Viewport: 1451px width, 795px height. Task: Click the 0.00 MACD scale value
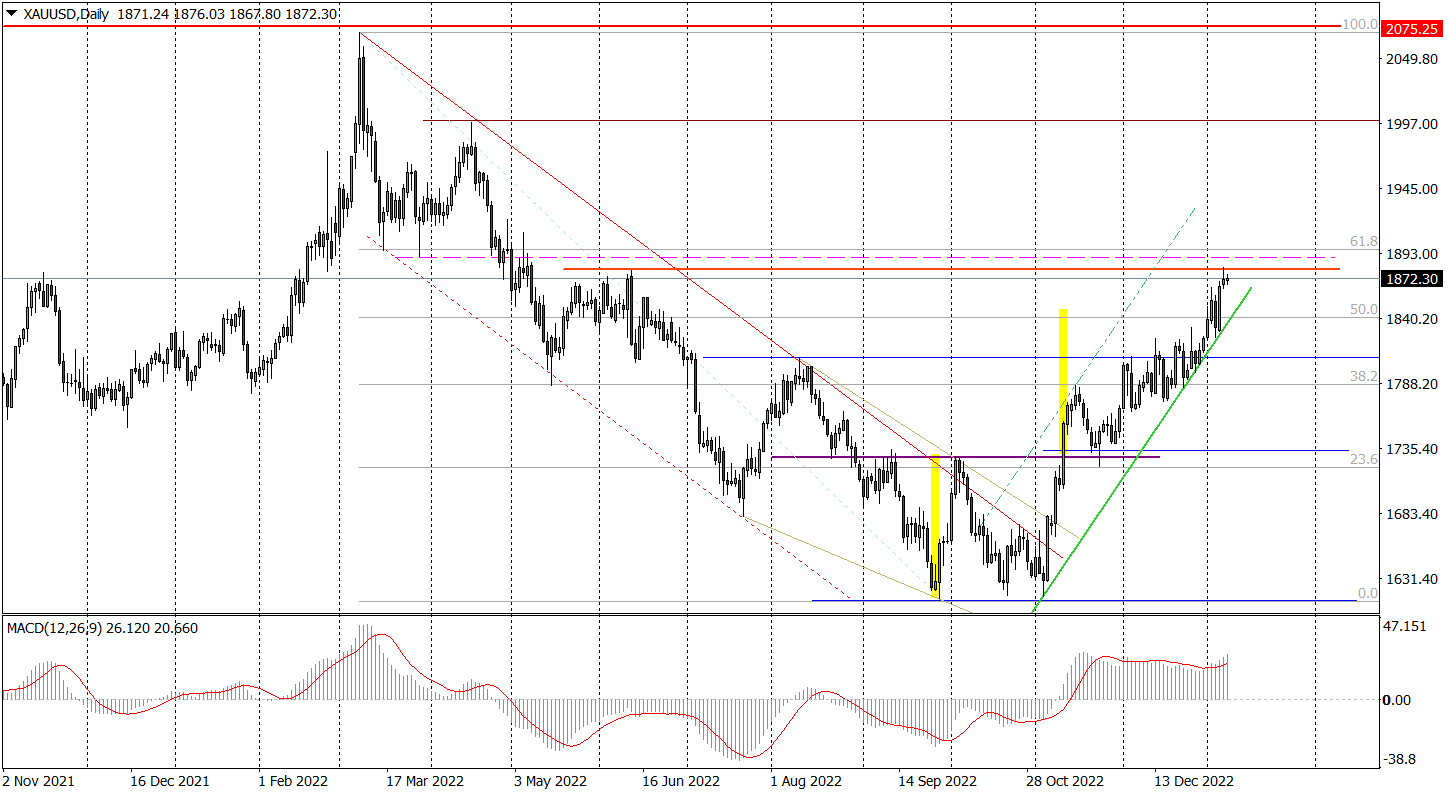1398,700
